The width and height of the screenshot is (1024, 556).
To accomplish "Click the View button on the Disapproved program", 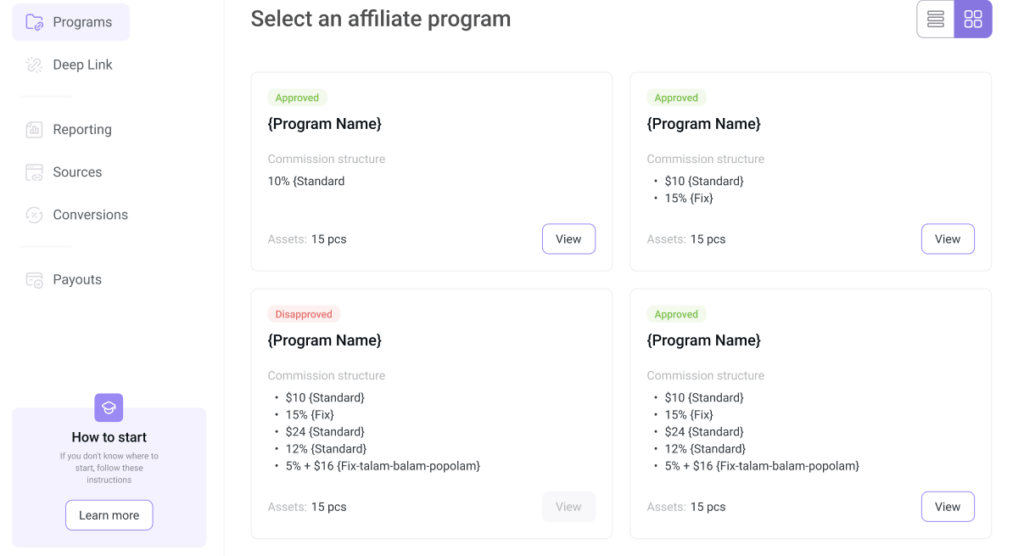I will point(568,507).
